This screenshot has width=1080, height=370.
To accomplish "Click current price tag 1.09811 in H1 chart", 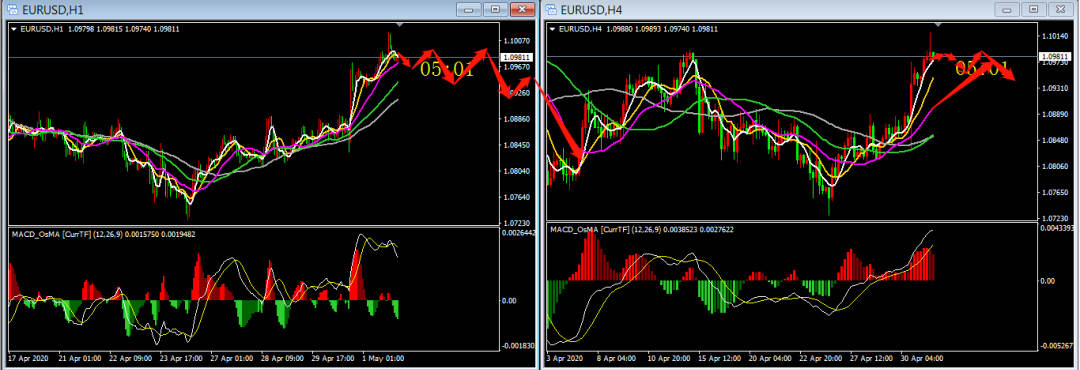I will pyautogui.click(x=517, y=57).
